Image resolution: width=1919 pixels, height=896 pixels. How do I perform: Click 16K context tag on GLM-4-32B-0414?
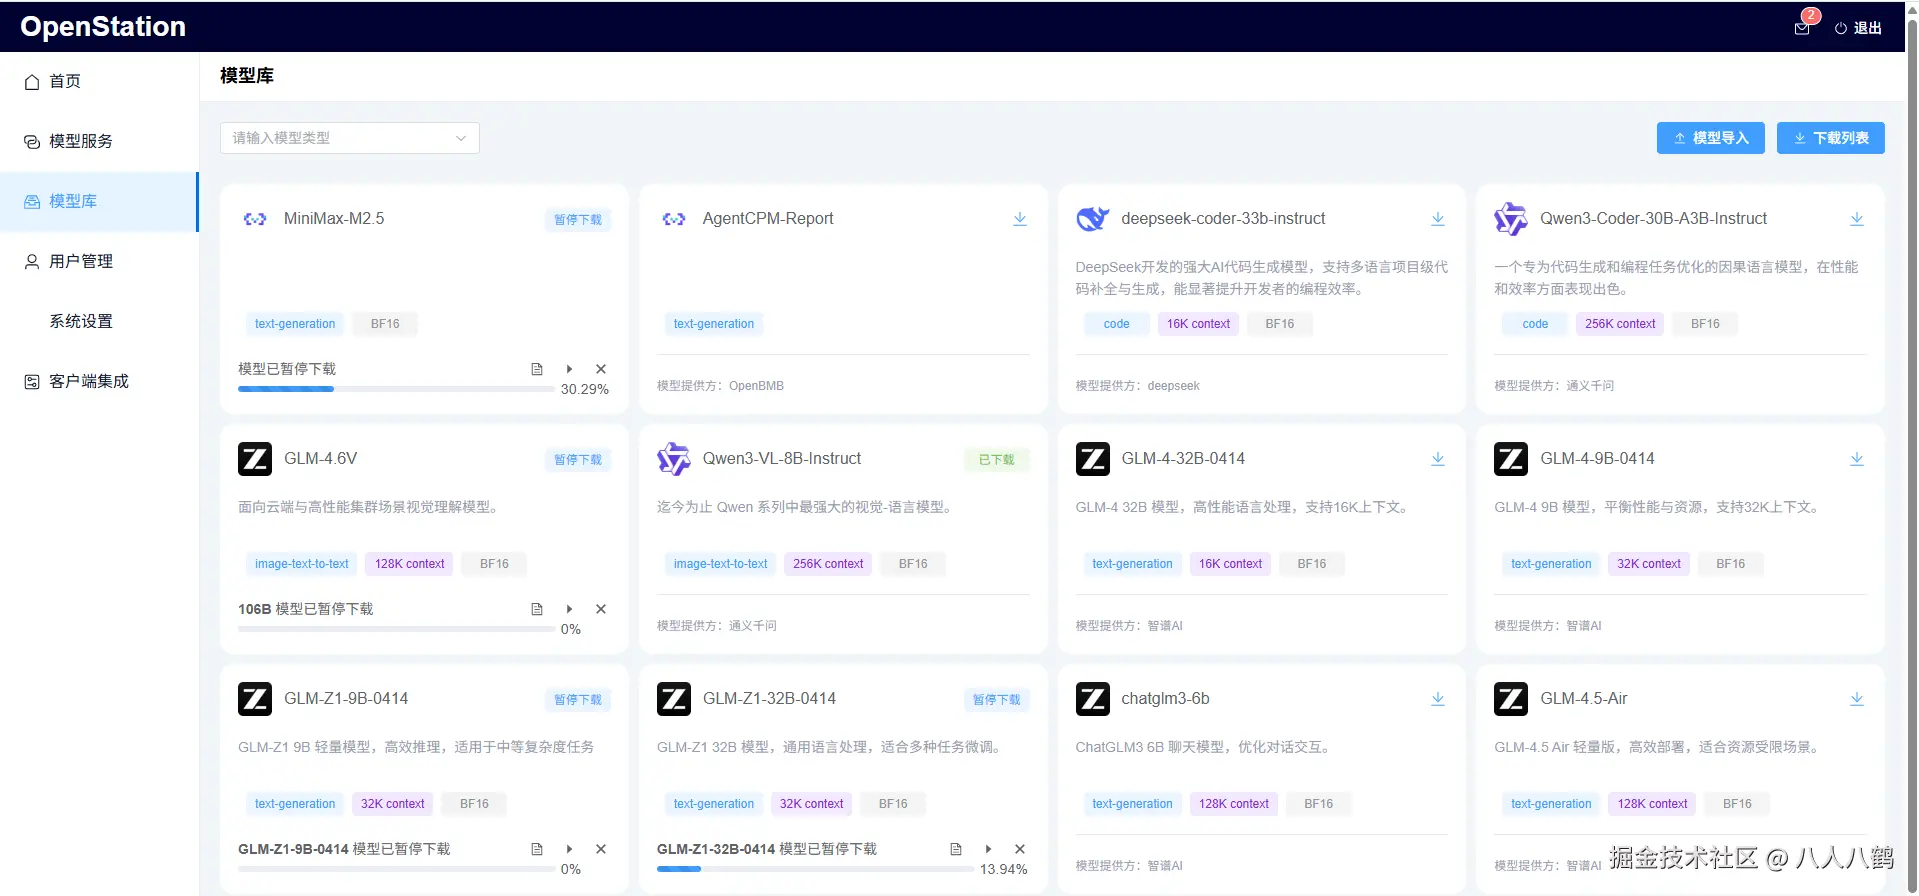[1231, 564]
